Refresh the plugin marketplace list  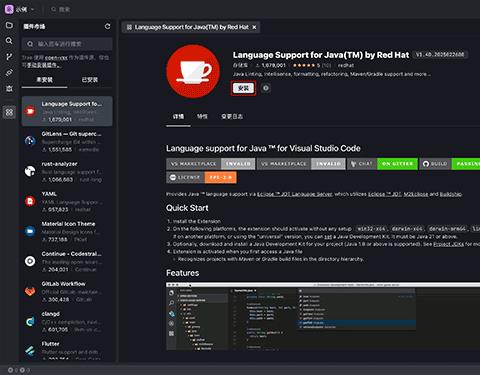(107, 26)
